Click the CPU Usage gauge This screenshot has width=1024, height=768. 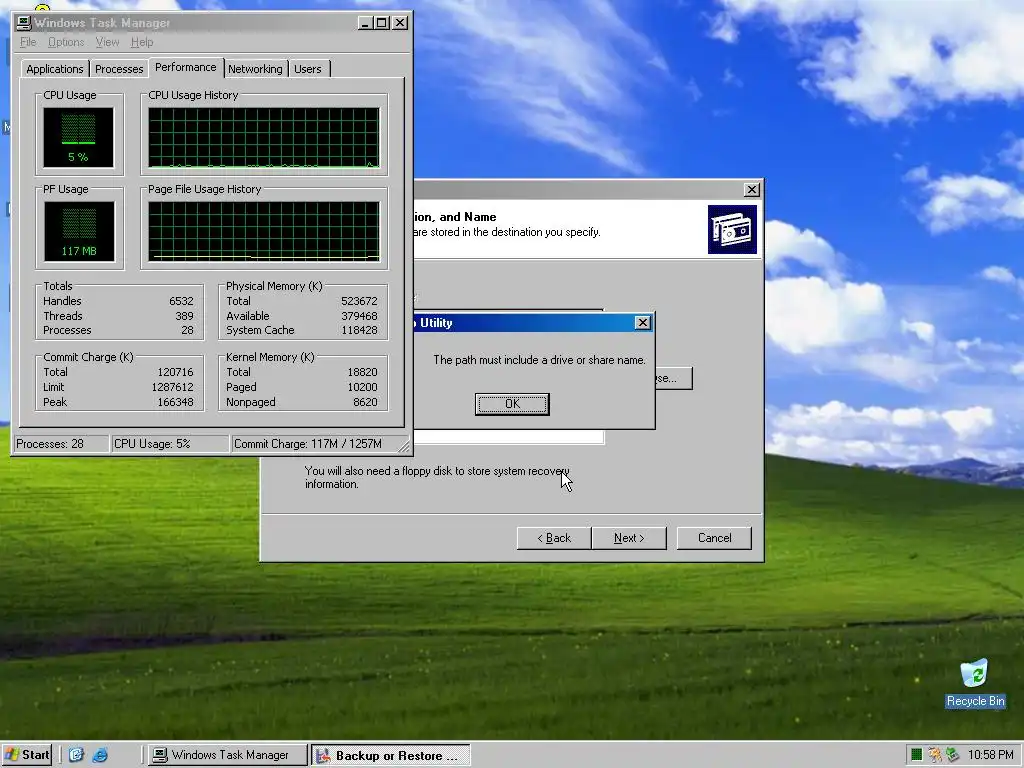78,138
